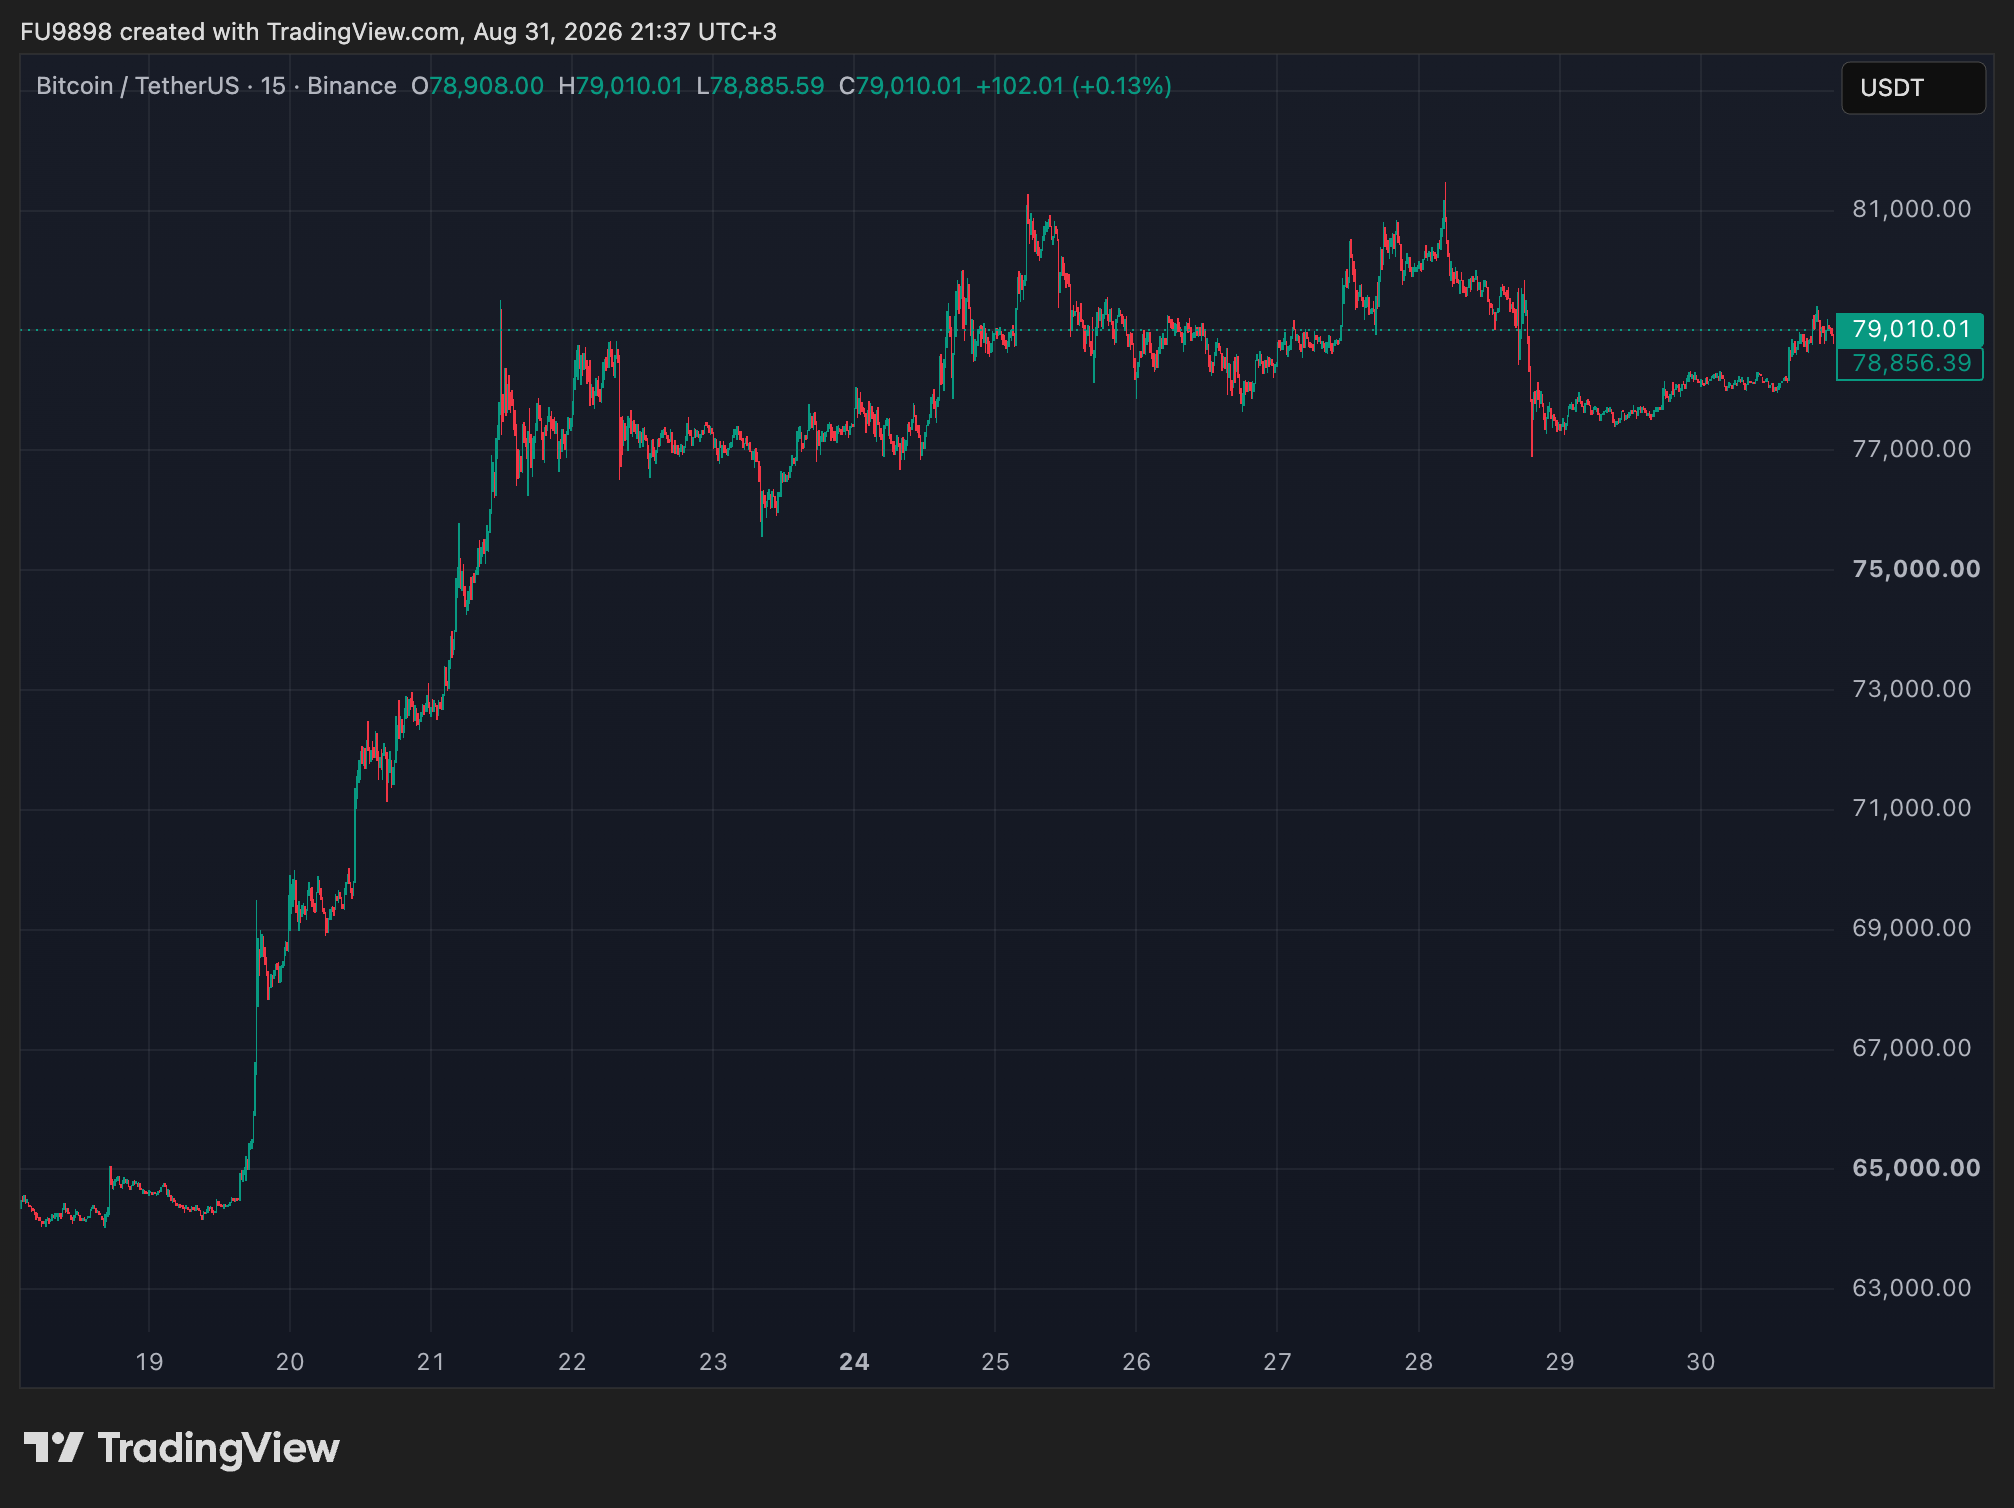
Task: Click date 29 on the time axis
Action: 1560,1362
